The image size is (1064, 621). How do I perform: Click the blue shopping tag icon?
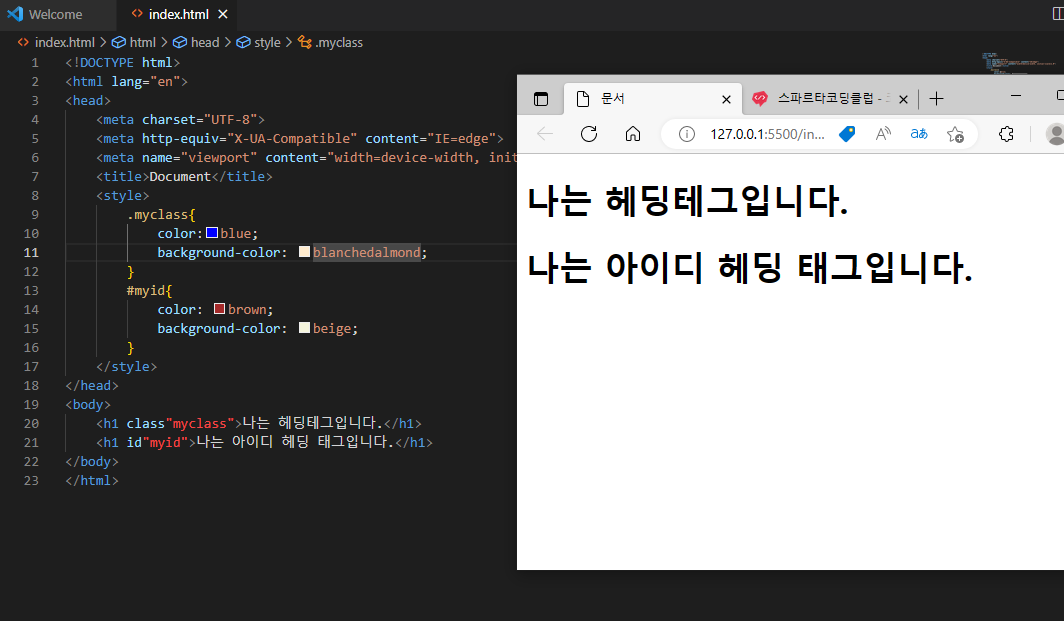pyautogui.click(x=847, y=134)
